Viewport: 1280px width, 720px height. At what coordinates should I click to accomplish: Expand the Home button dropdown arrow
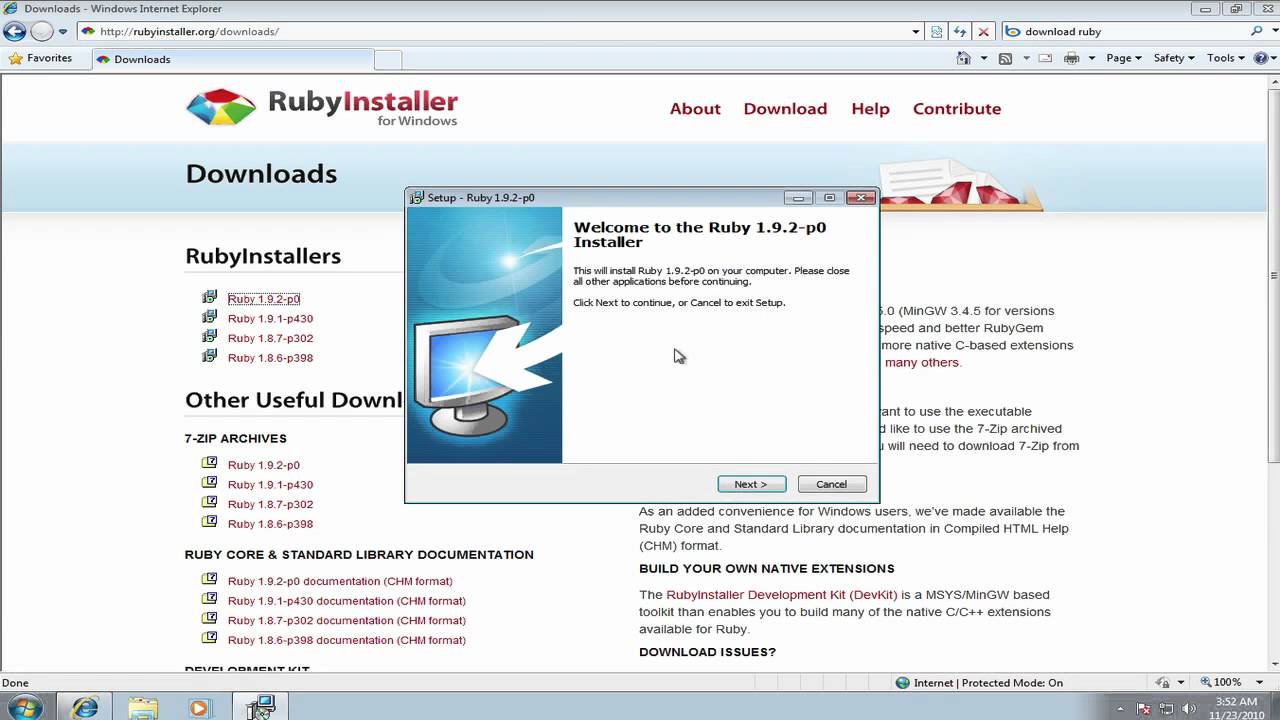[x=984, y=59]
